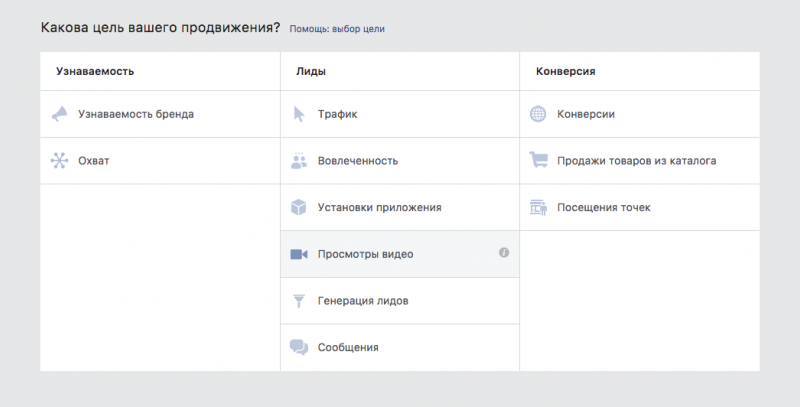This screenshot has height=407, width=800.
Task: Click the cube icon for Установки приложения
Action: 298,207
